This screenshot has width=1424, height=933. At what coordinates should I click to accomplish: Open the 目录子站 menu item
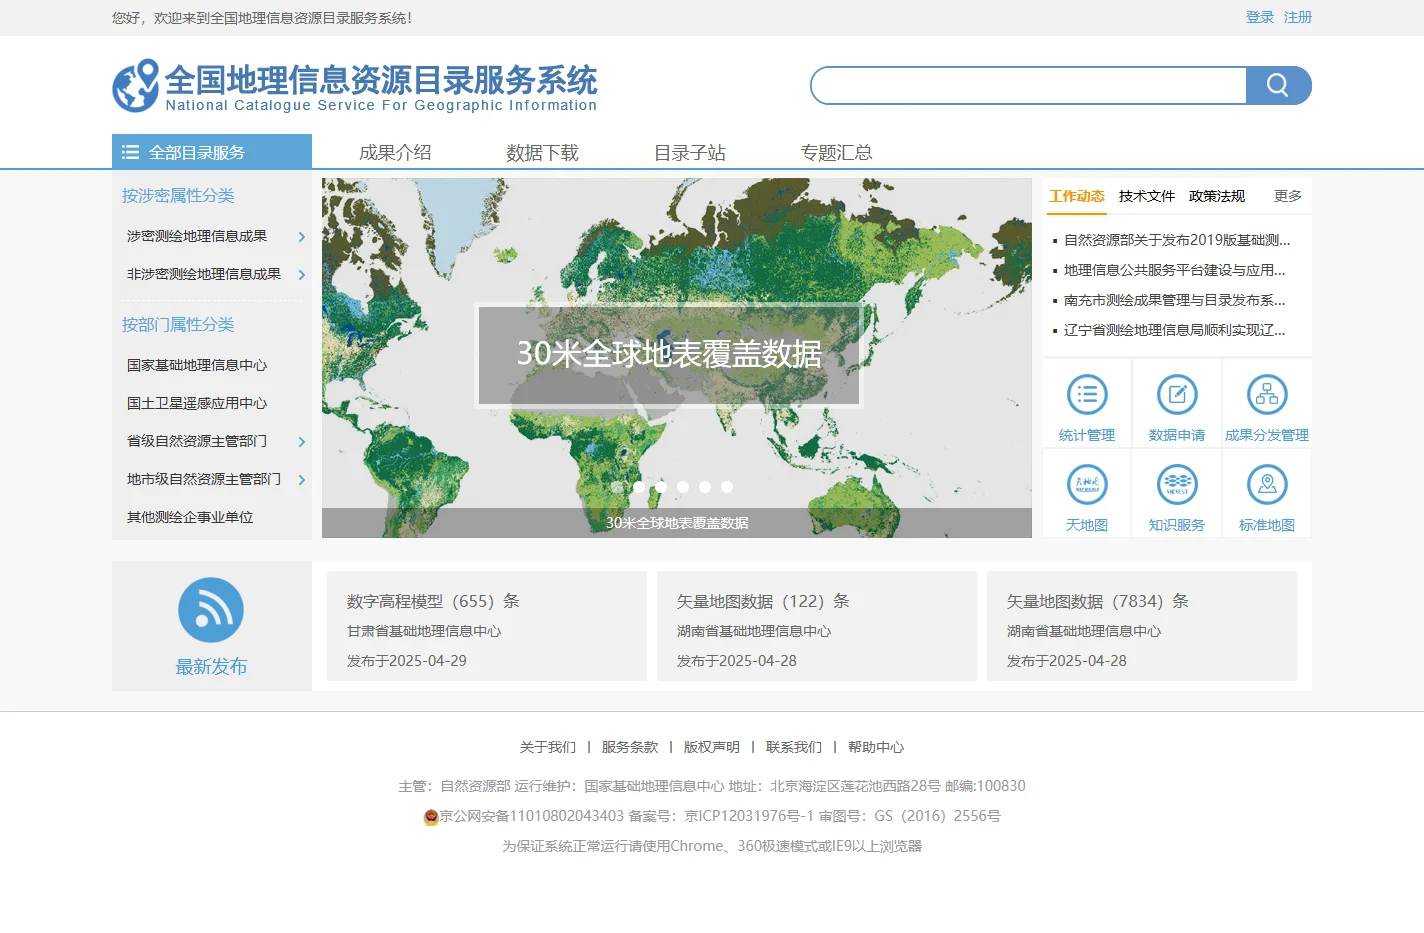pyautogui.click(x=690, y=153)
